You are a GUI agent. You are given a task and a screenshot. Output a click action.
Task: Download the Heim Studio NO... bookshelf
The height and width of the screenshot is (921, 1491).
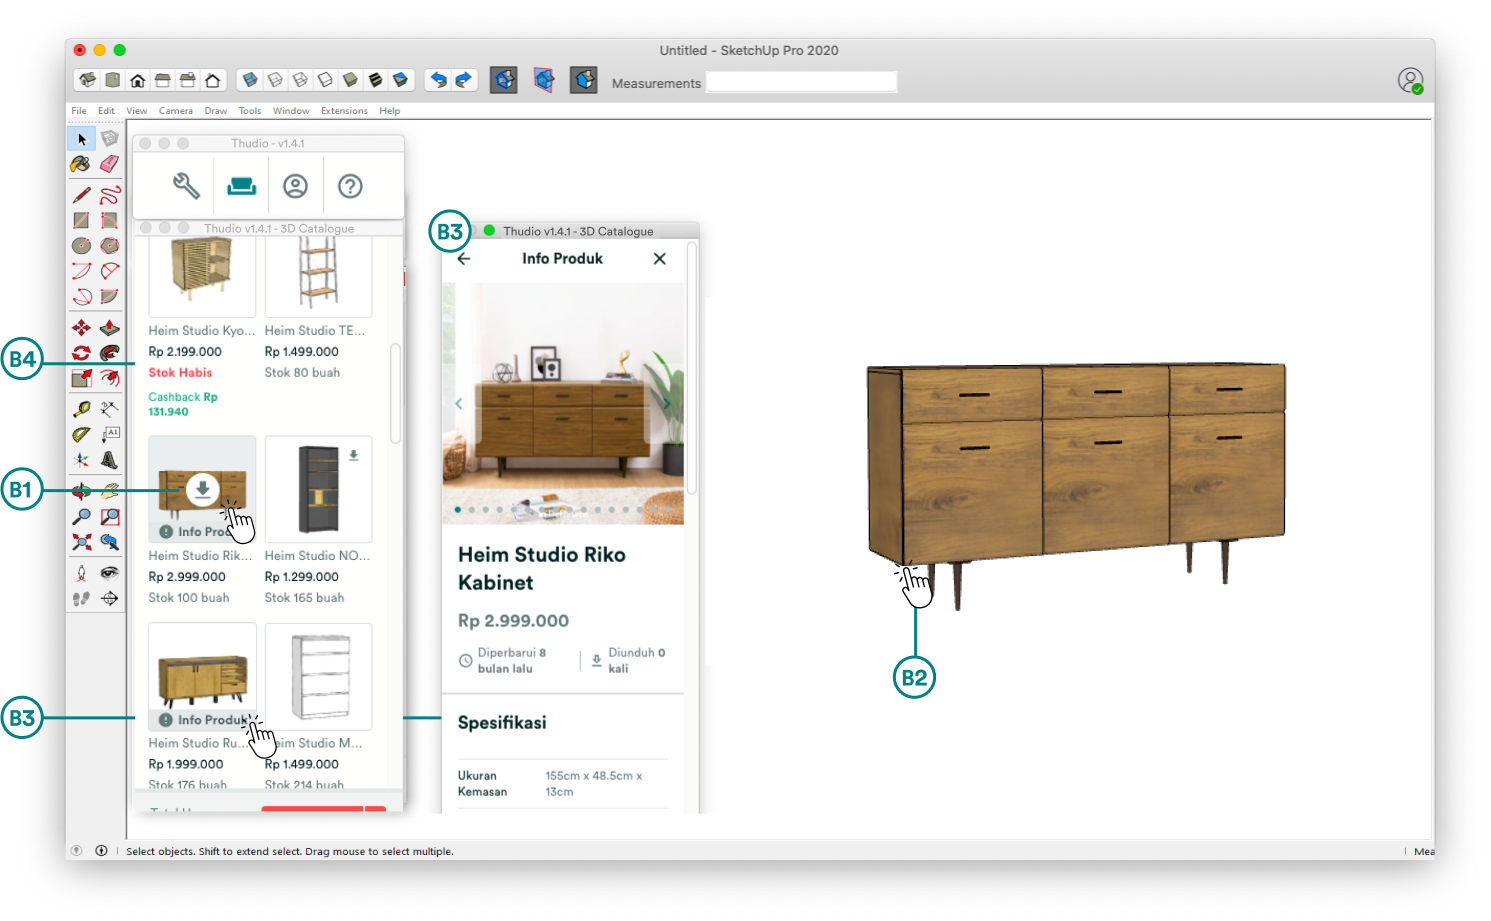[x=353, y=455]
